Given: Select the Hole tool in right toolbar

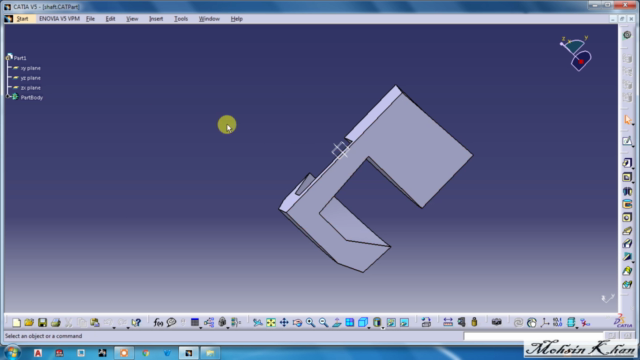Looking at the screenshot, I should [627, 217].
